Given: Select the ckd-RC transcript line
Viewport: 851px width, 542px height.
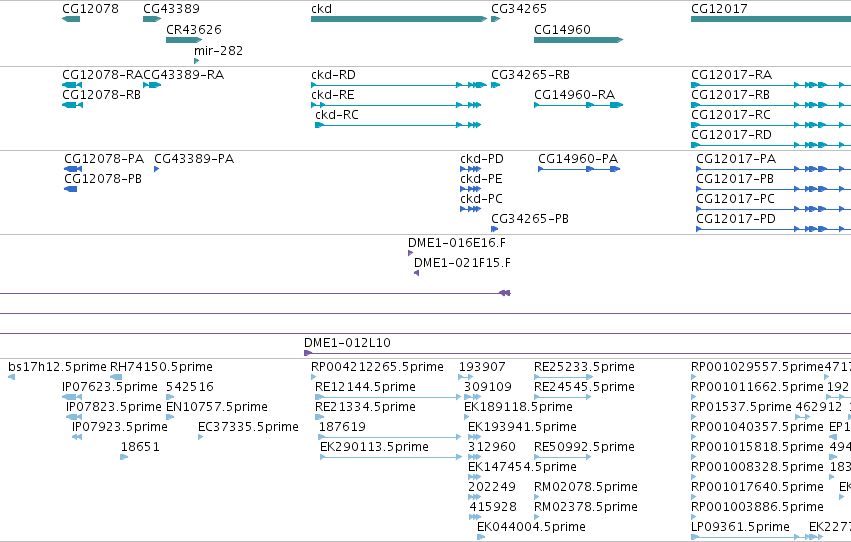Looking at the screenshot, I should tap(398, 125).
